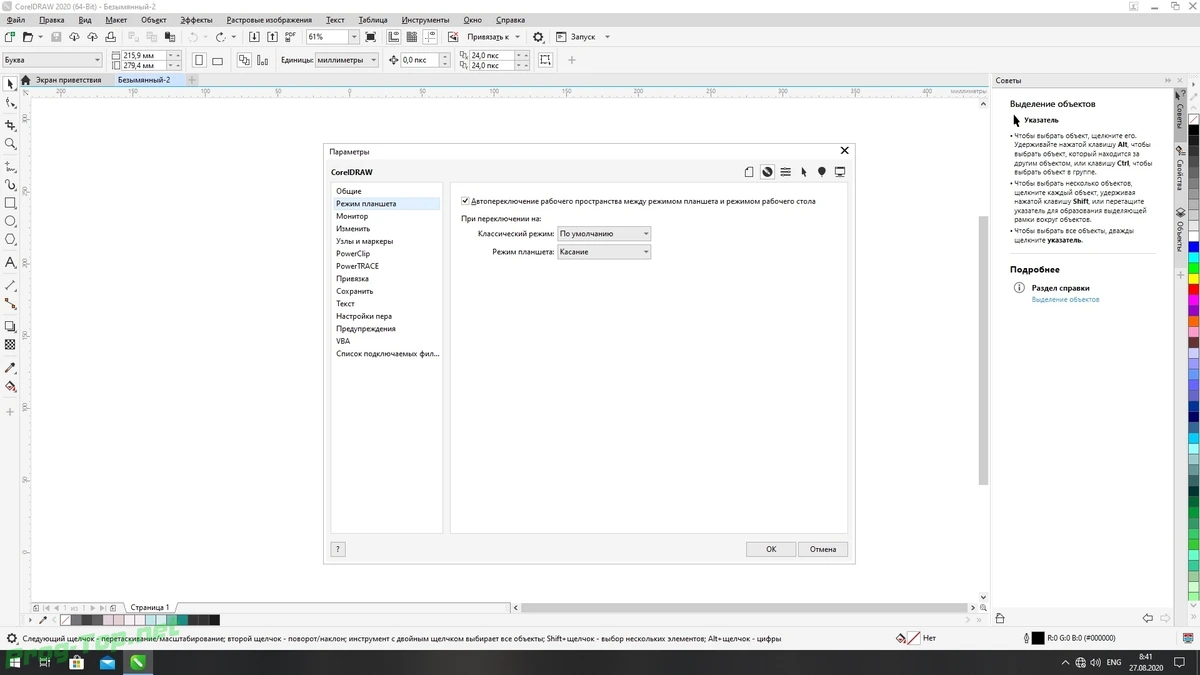1200x675 pixels.
Task: Open the Выделение объектов help link
Action: click(1065, 300)
